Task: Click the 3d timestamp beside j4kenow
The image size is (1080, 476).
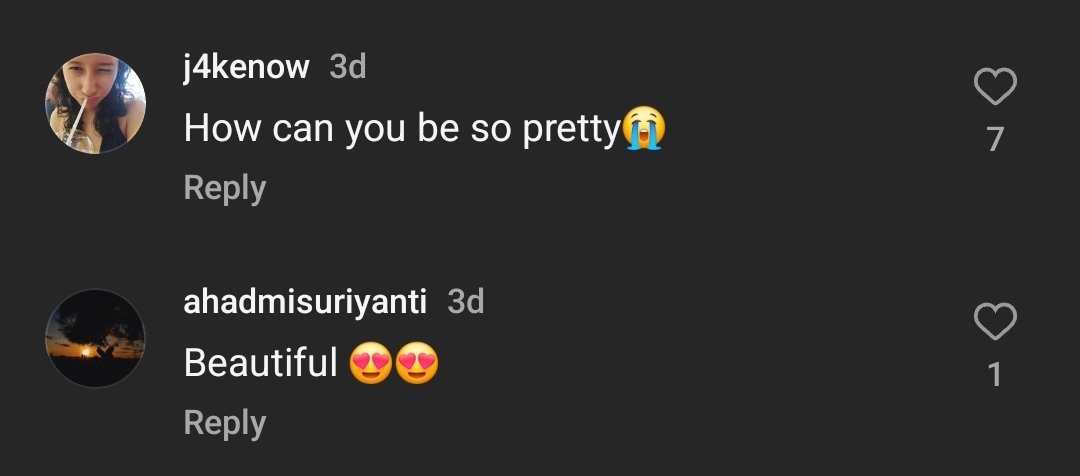Action: (x=348, y=67)
